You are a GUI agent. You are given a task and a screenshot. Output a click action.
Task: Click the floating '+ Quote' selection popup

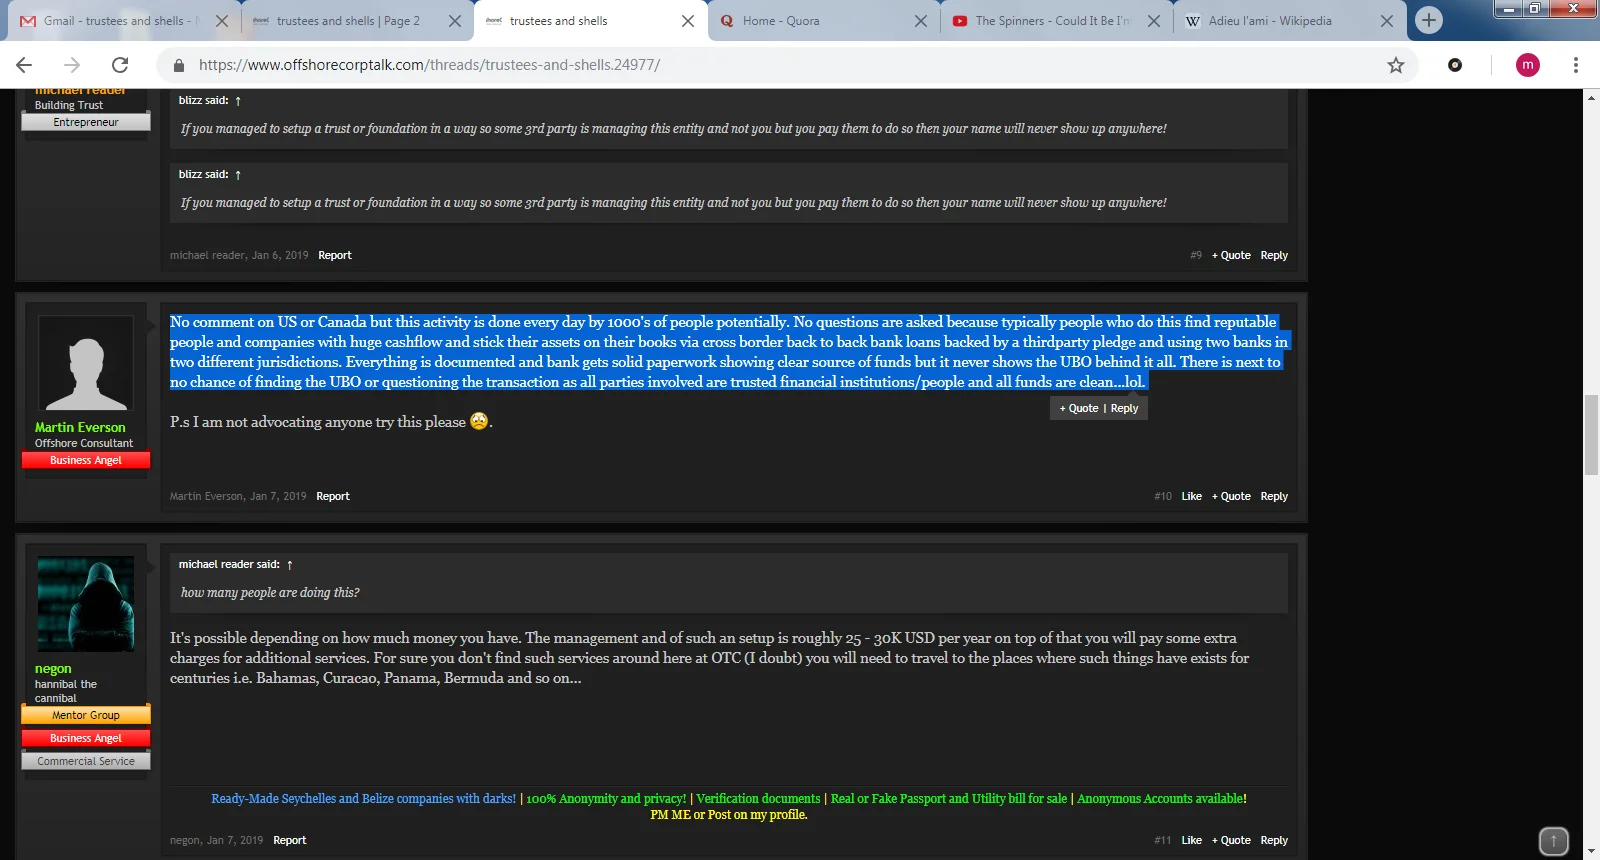coord(1079,408)
